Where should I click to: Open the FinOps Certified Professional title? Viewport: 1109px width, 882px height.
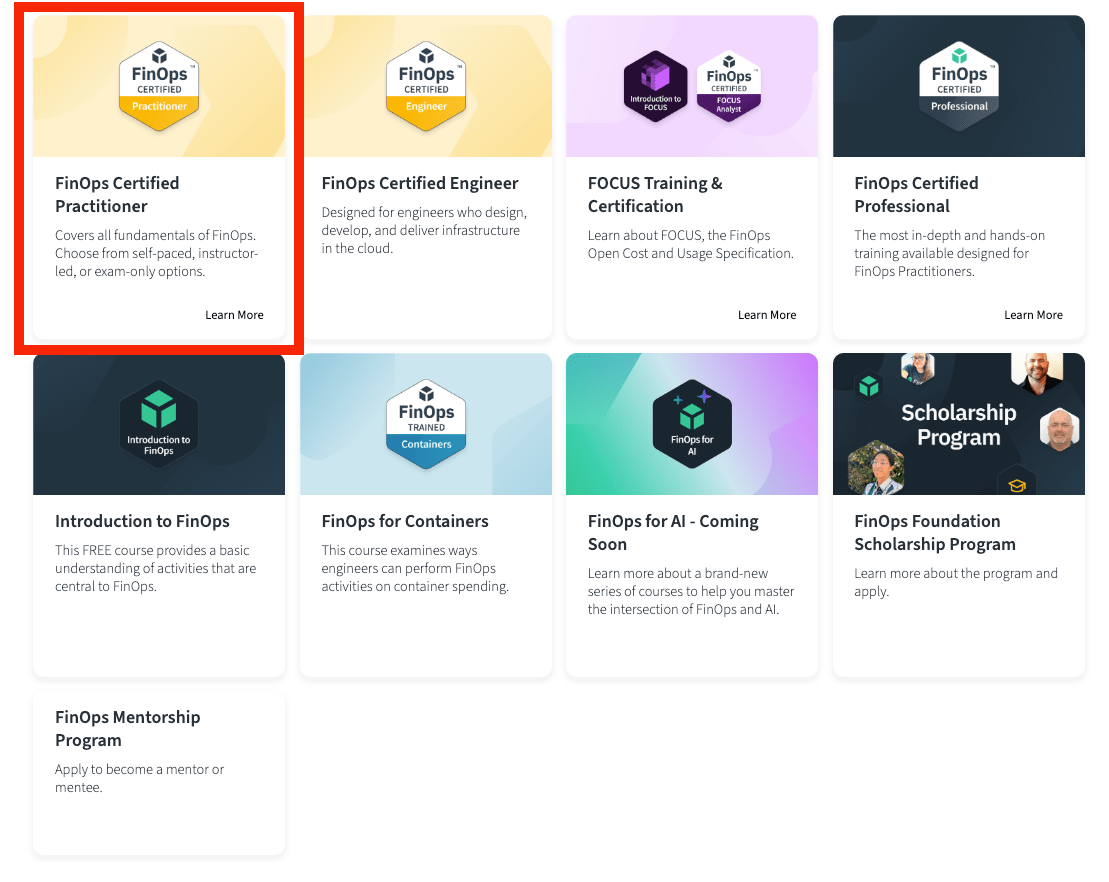pos(916,195)
